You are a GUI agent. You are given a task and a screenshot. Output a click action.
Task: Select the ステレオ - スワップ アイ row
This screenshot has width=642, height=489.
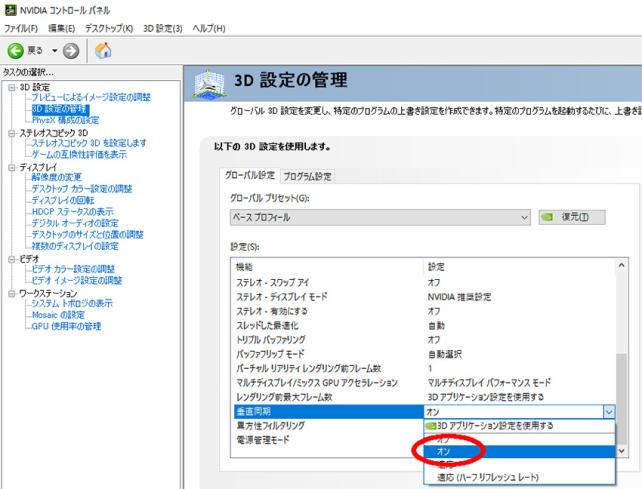tap(425, 283)
